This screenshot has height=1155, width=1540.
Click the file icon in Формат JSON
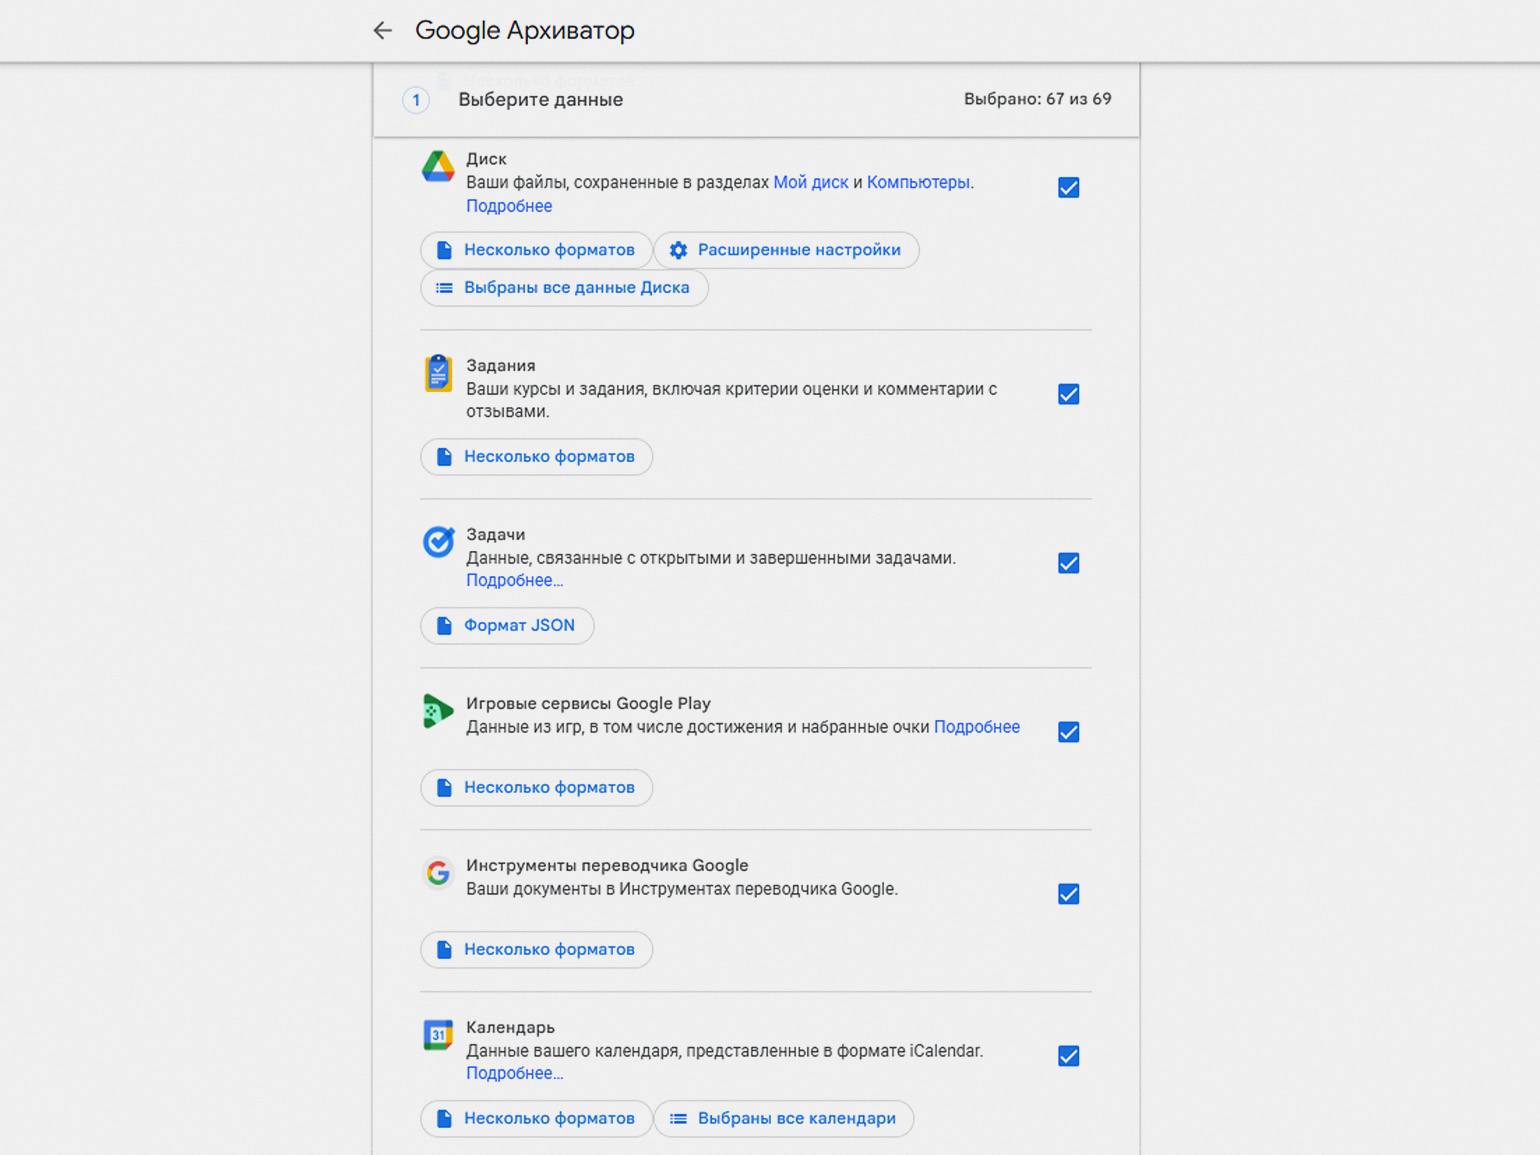pyautogui.click(x=444, y=626)
